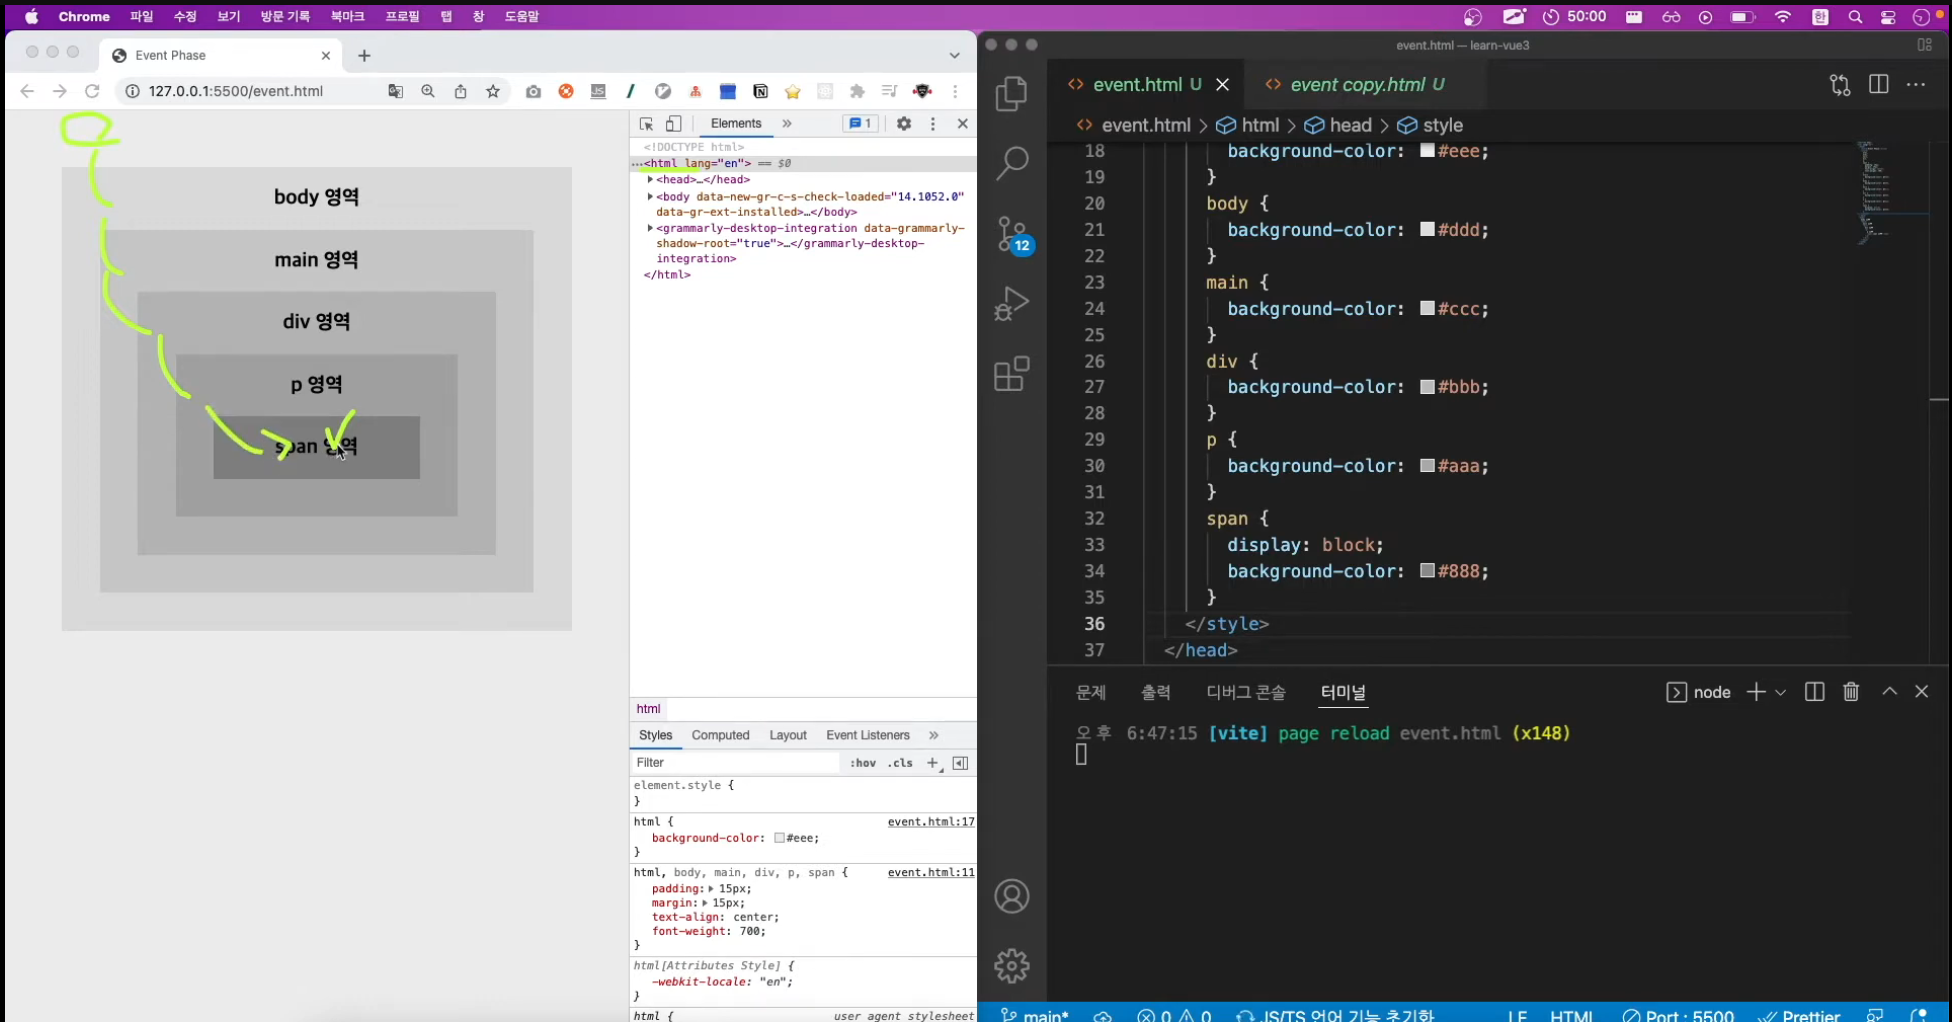Split the terminal panel
1952x1022 pixels.
(x=1815, y=692)
